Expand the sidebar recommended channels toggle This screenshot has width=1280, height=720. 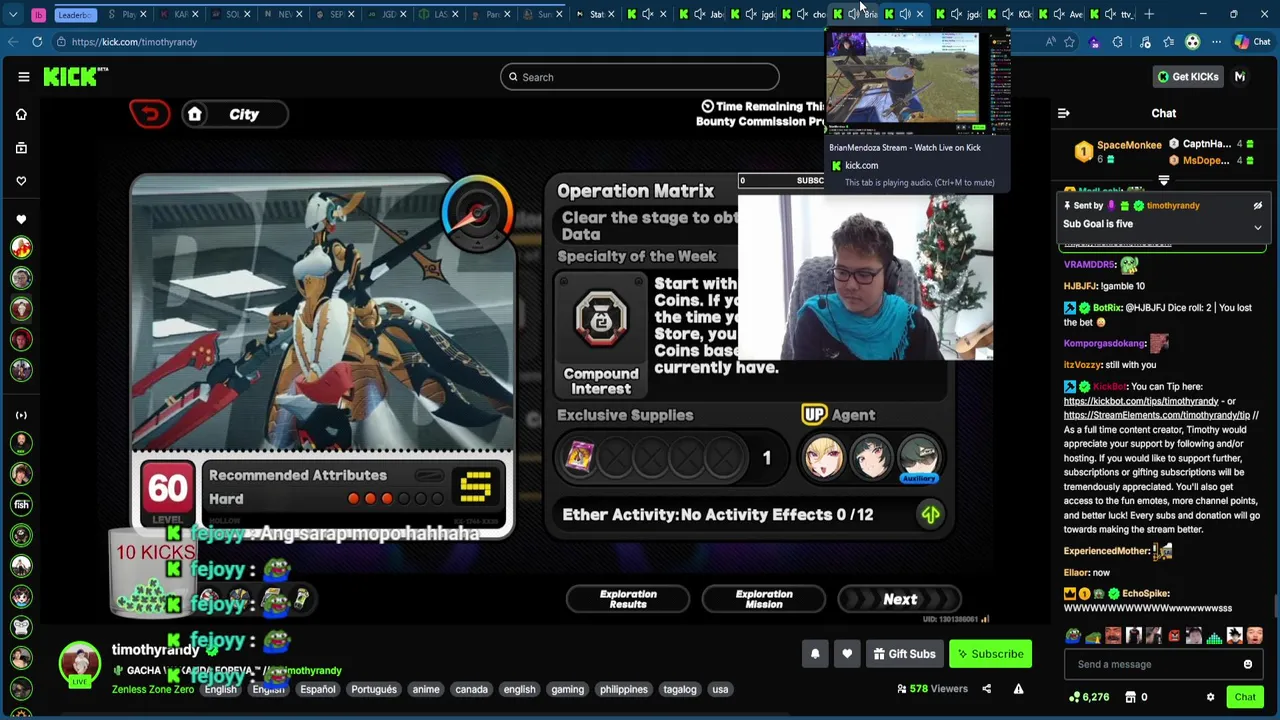(21, 415)
